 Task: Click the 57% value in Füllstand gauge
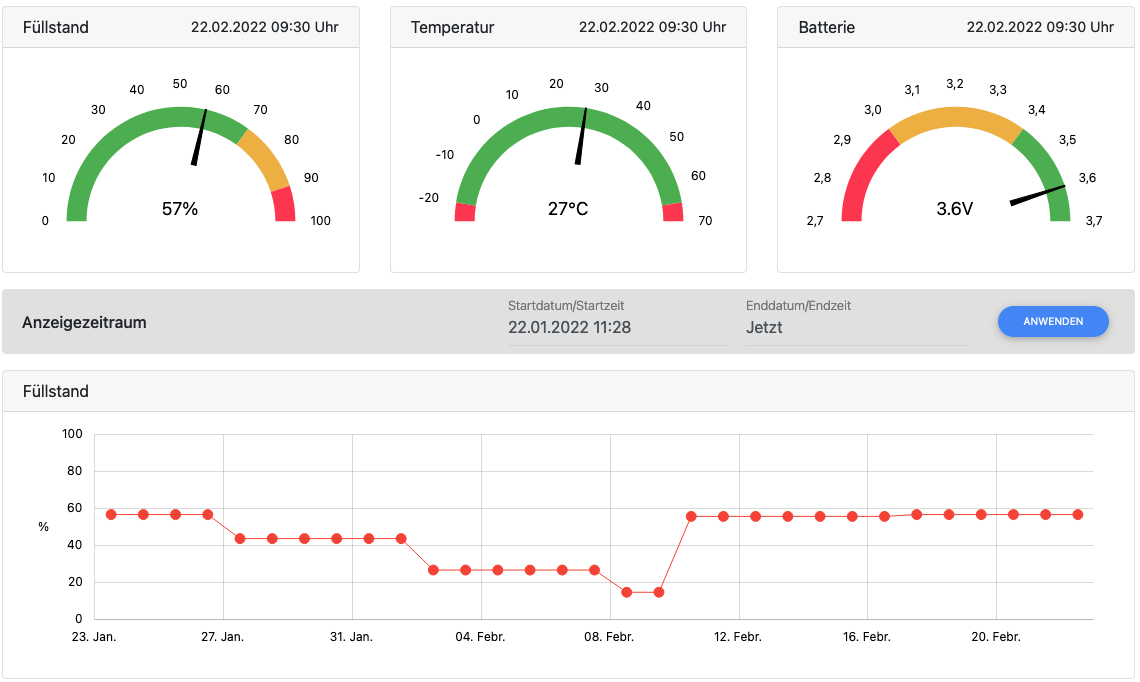click(180, 209)
